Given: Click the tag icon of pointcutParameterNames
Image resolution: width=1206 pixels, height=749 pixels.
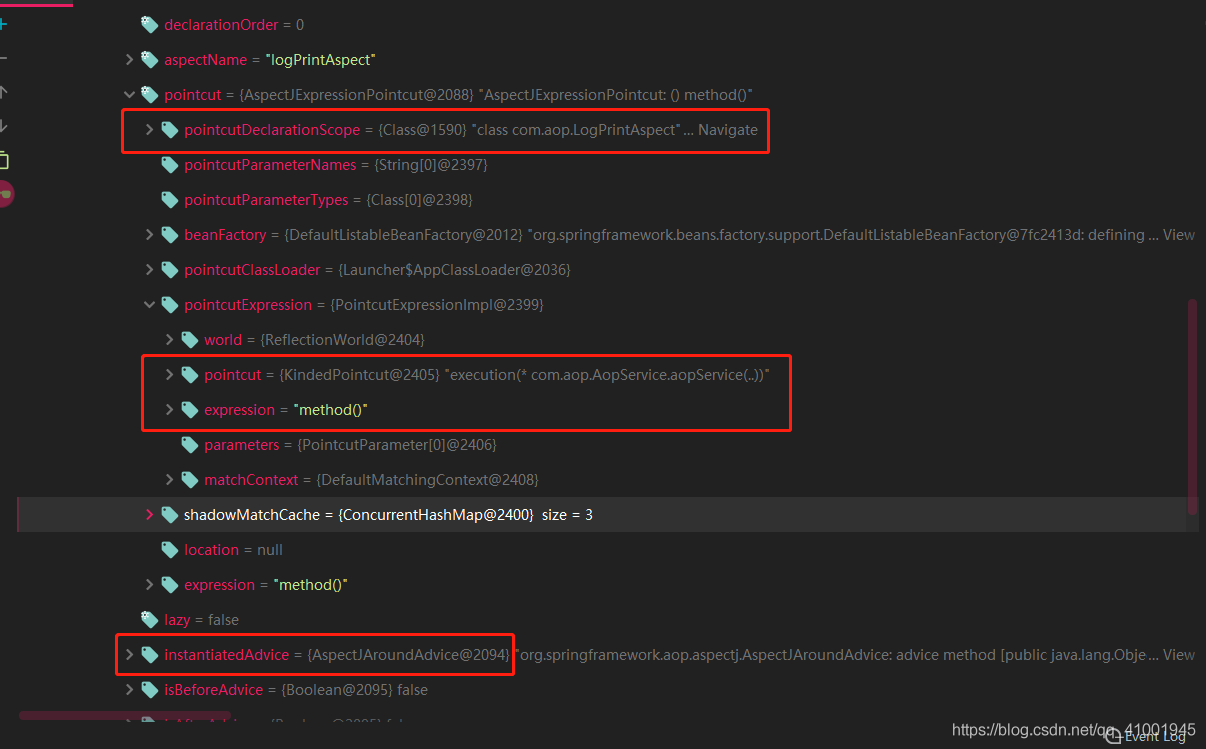Looking at the screenshot, I should click(170, 165).
